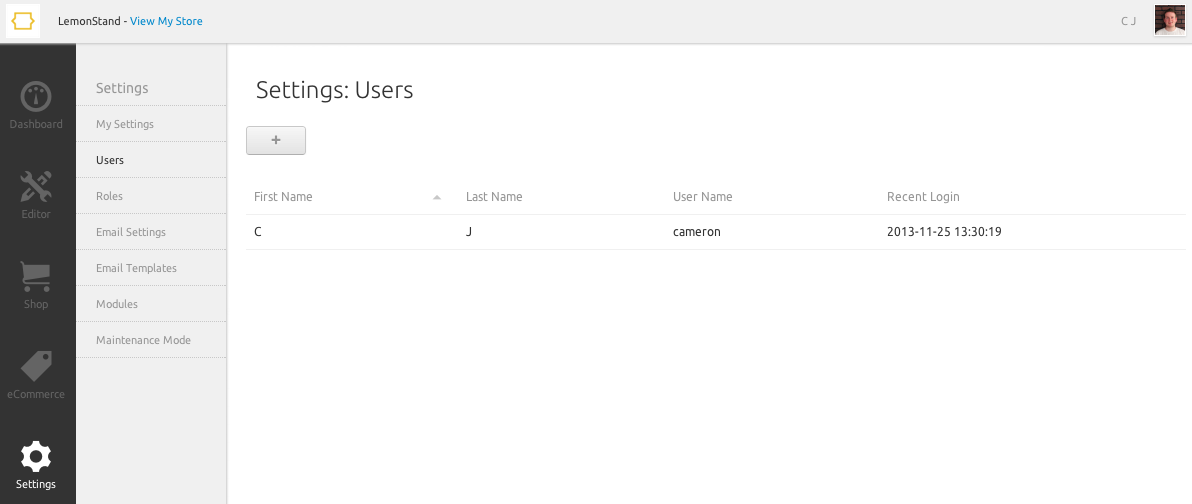Open the Dashboard section
Viewport: 1192px width, 504px height.
click(36, 105)
